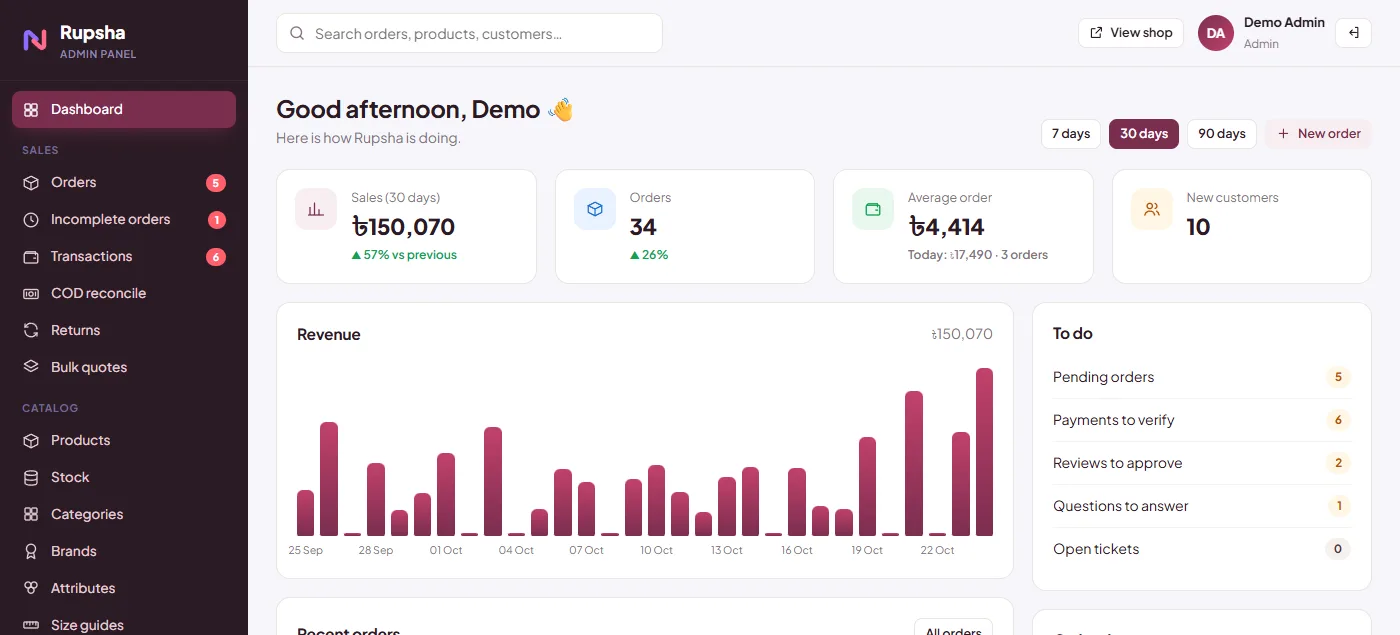Click the Brands award icon
Screen dimensions: 1400x635
point(31,552)
